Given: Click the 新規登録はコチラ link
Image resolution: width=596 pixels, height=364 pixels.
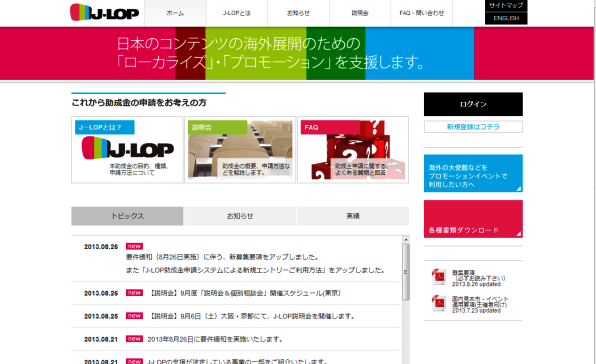Looking at the screenshot, I should tap(473, 127).
